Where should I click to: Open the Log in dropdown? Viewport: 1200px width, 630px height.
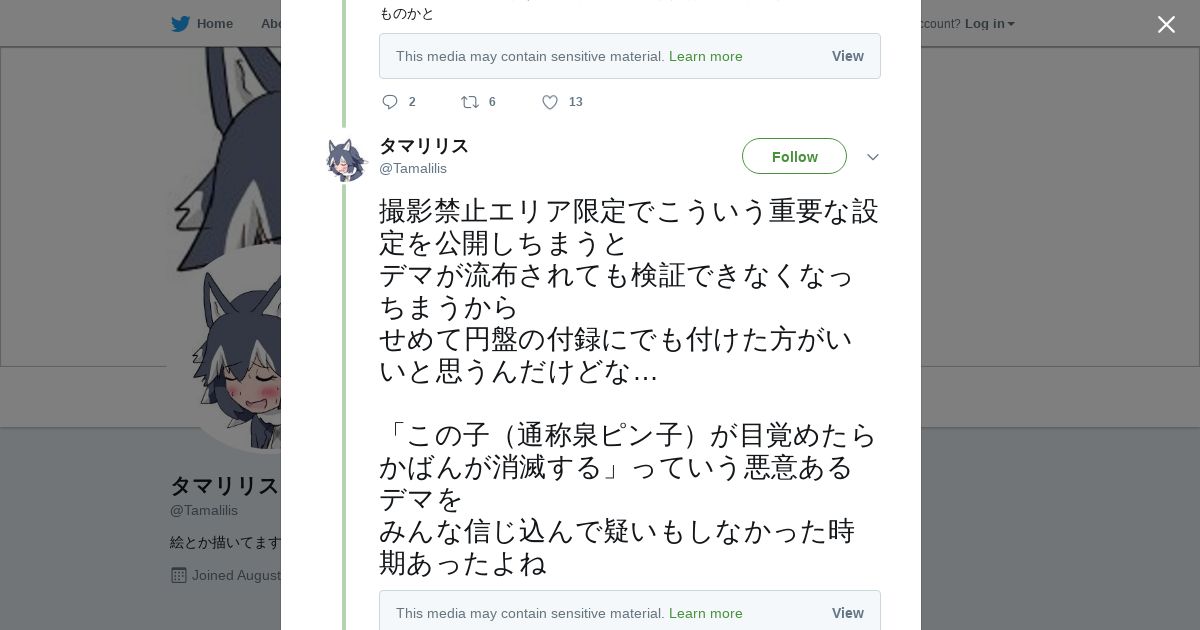point(989,24)
